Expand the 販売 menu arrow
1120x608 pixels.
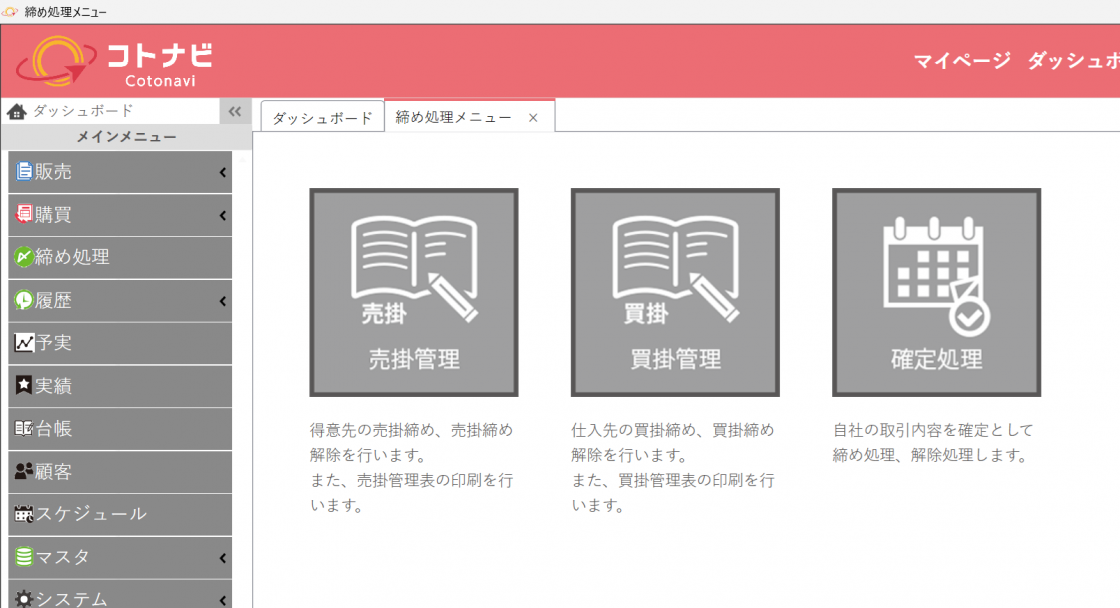pos(222,173)
